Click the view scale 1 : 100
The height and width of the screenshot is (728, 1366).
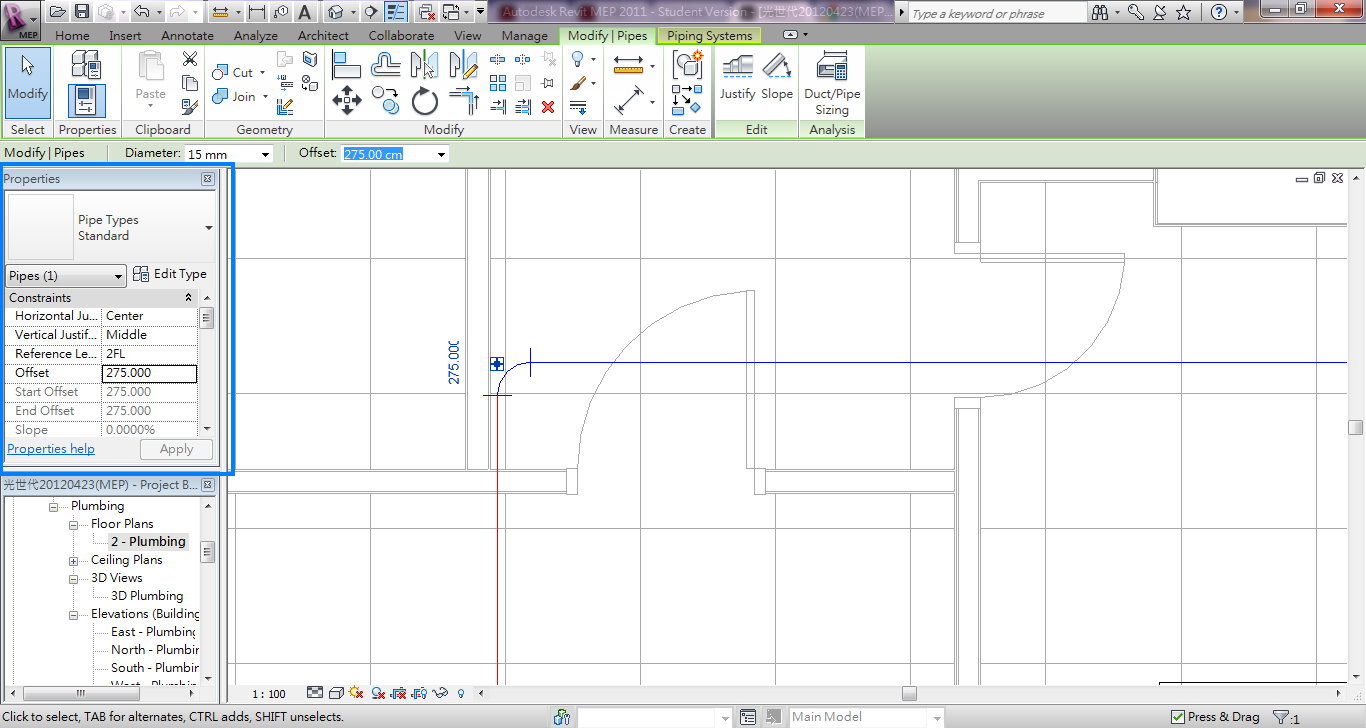(268, 693)
